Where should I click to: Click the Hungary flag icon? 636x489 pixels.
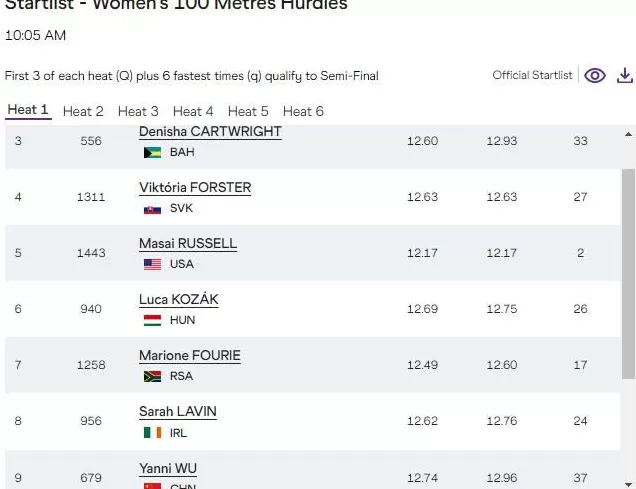tap(153, 321)
